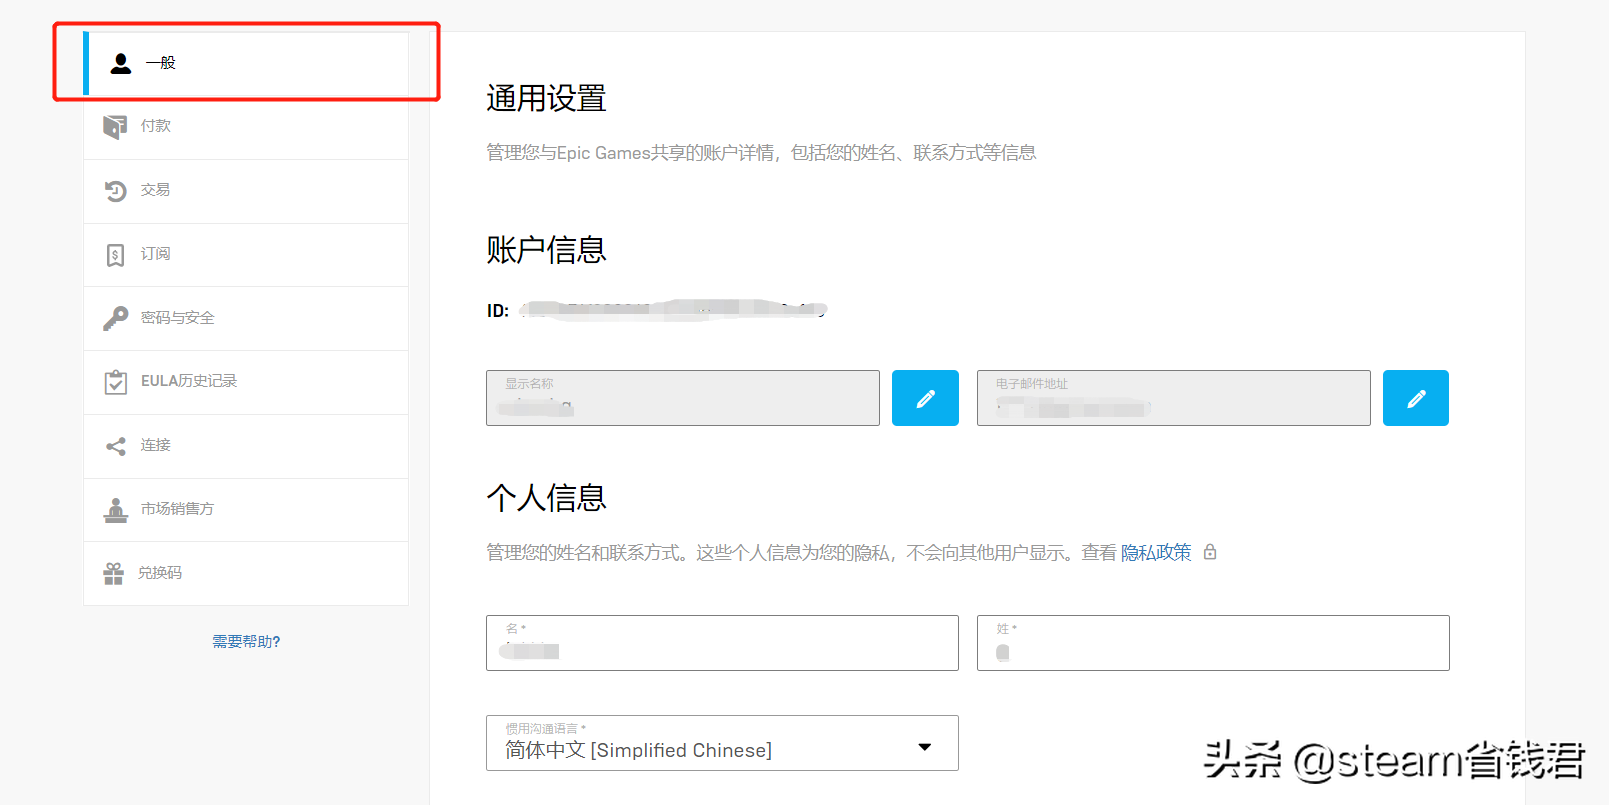Edit the email address with pencil button
Screen dimensions: 1609x805
click(1415, 398)
